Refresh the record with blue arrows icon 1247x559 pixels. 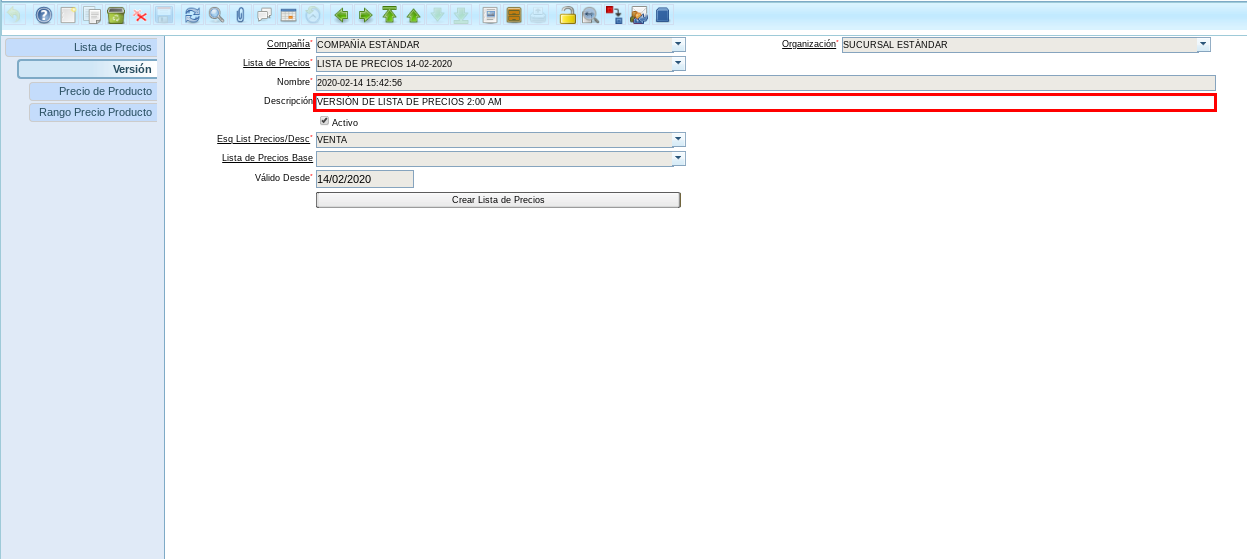192,15
